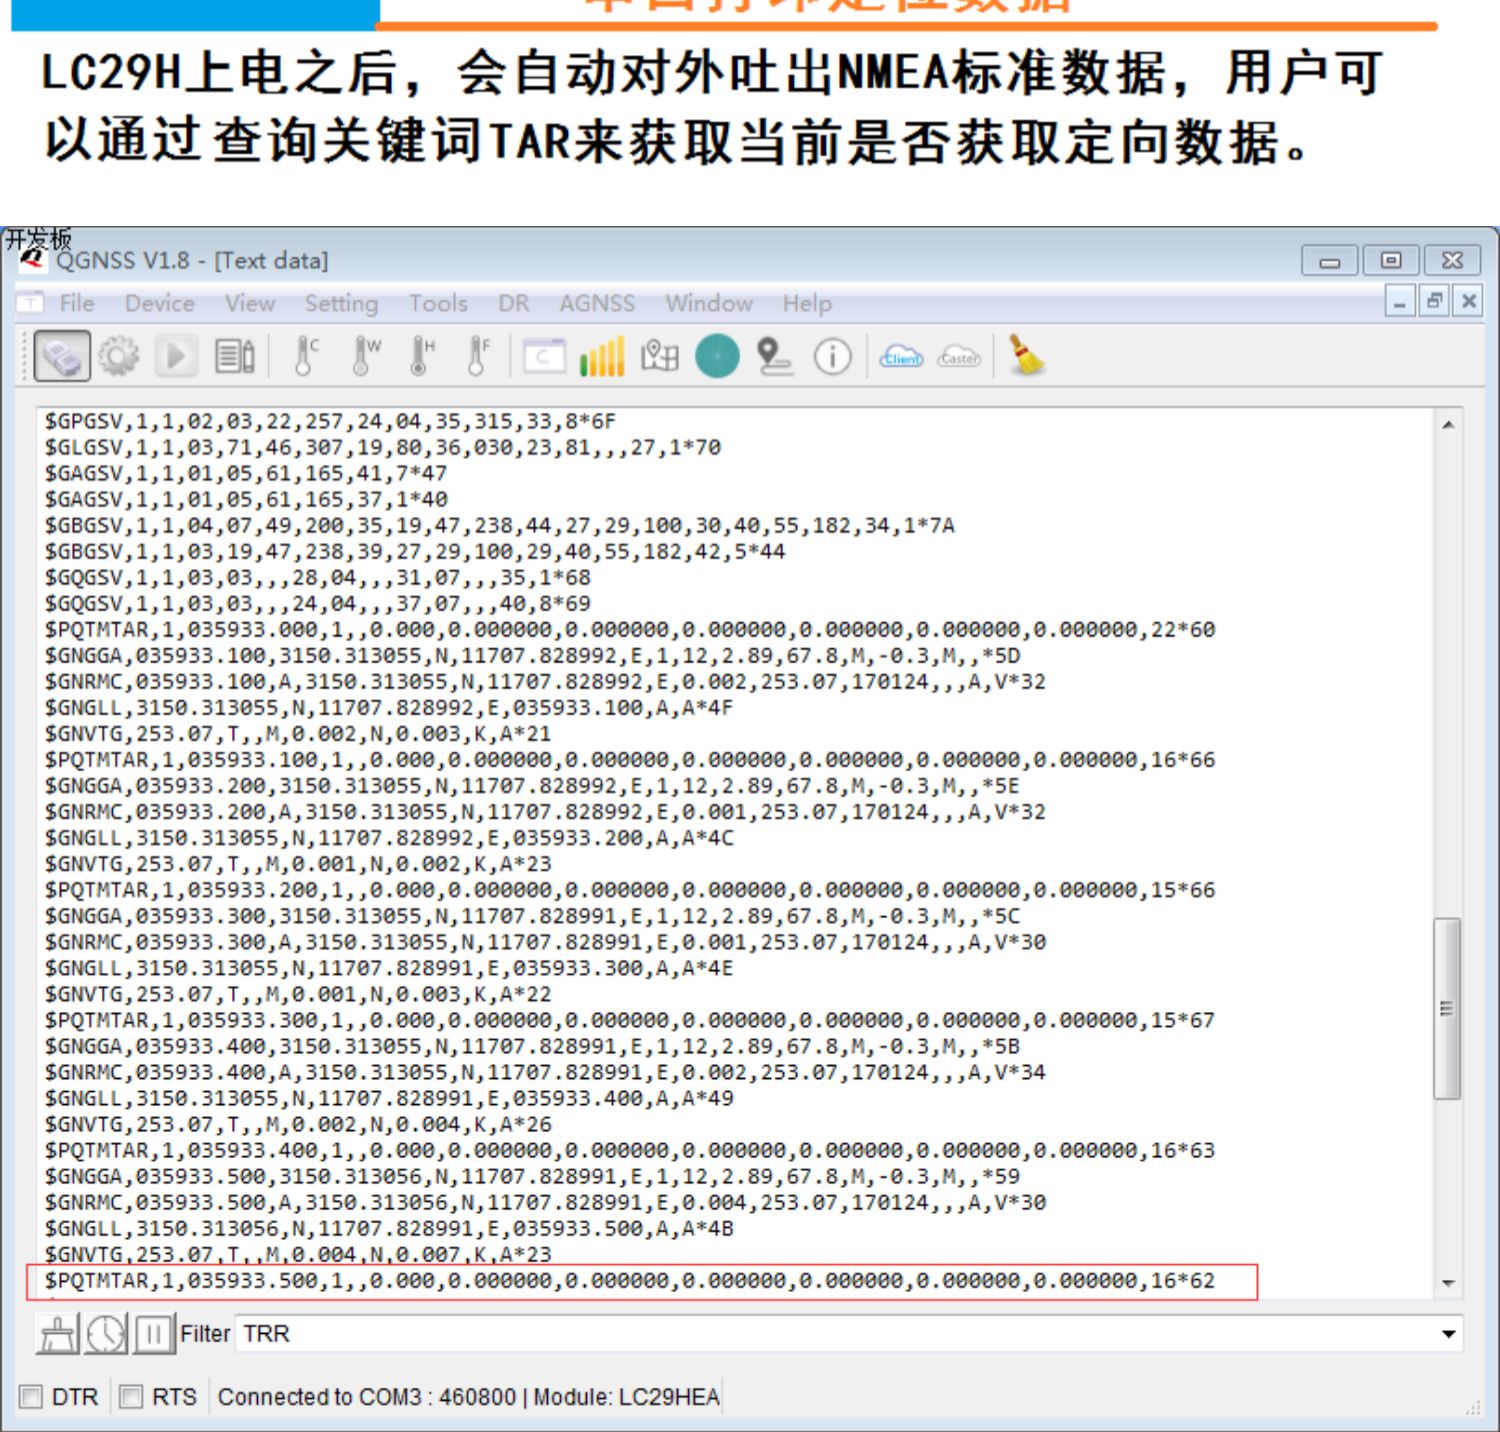Click the vertical scrollbar thumb
Screen dimensions: 1500x1432
coord(1447,1008)
